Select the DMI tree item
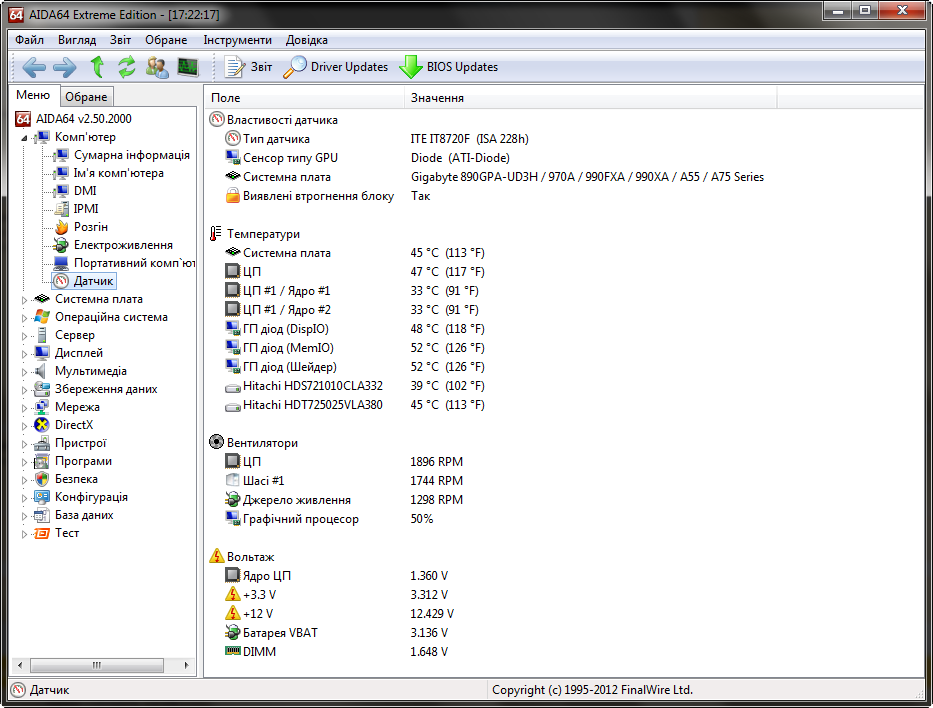Viewport: 933px width, 708px height. click(84, 190)
